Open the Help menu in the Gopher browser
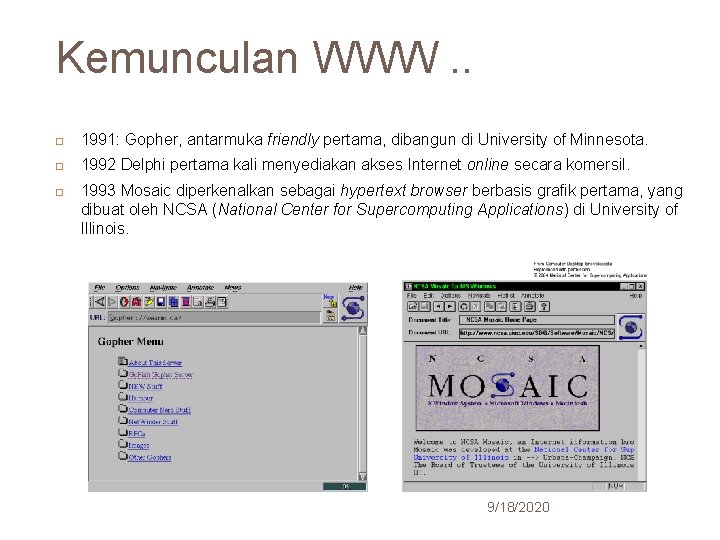 (x=356, y=288)
